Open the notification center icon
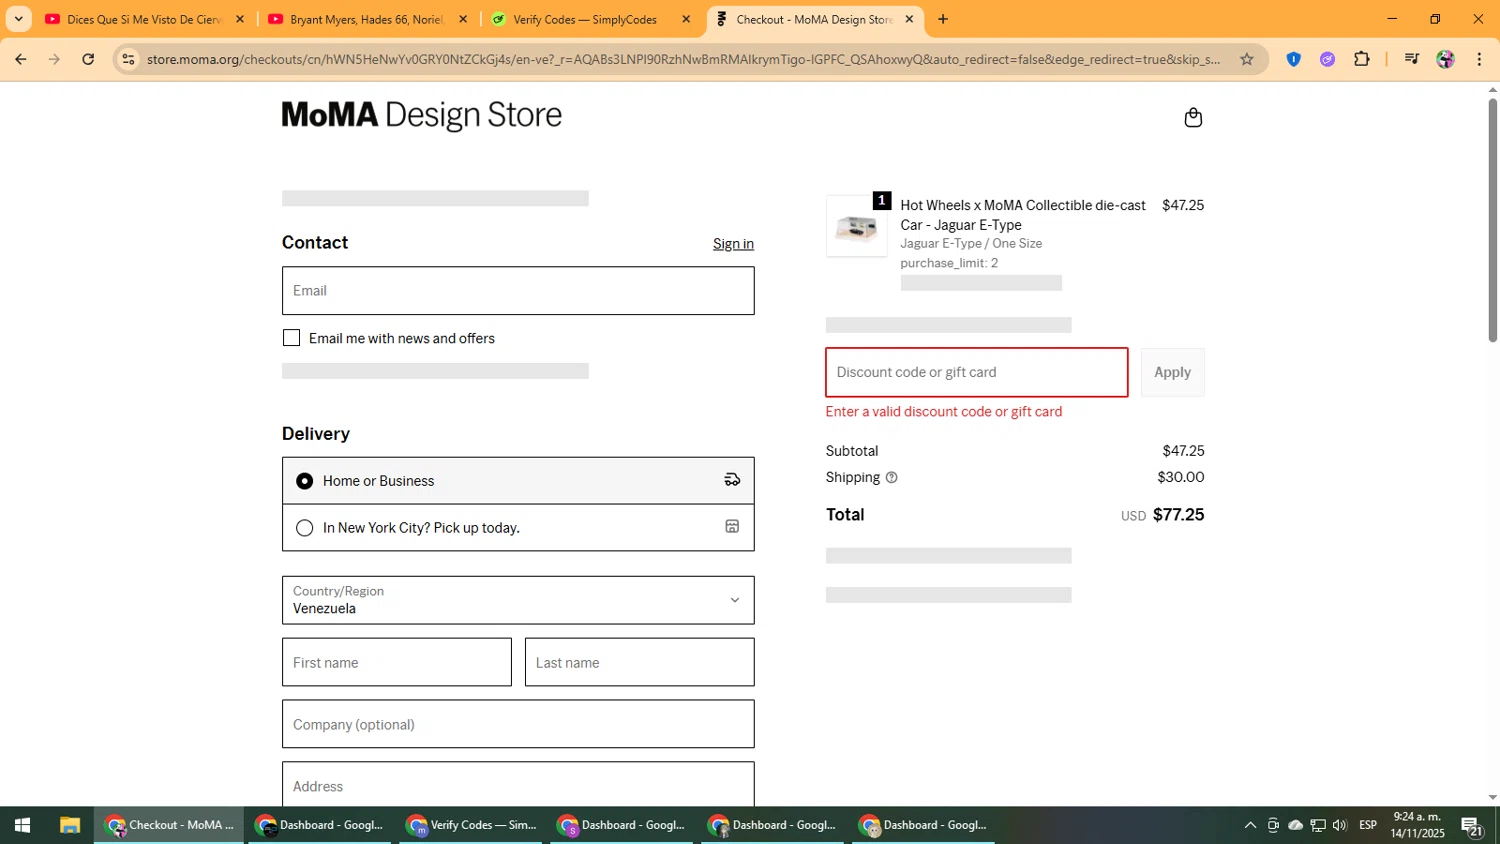 point(1471,826)
